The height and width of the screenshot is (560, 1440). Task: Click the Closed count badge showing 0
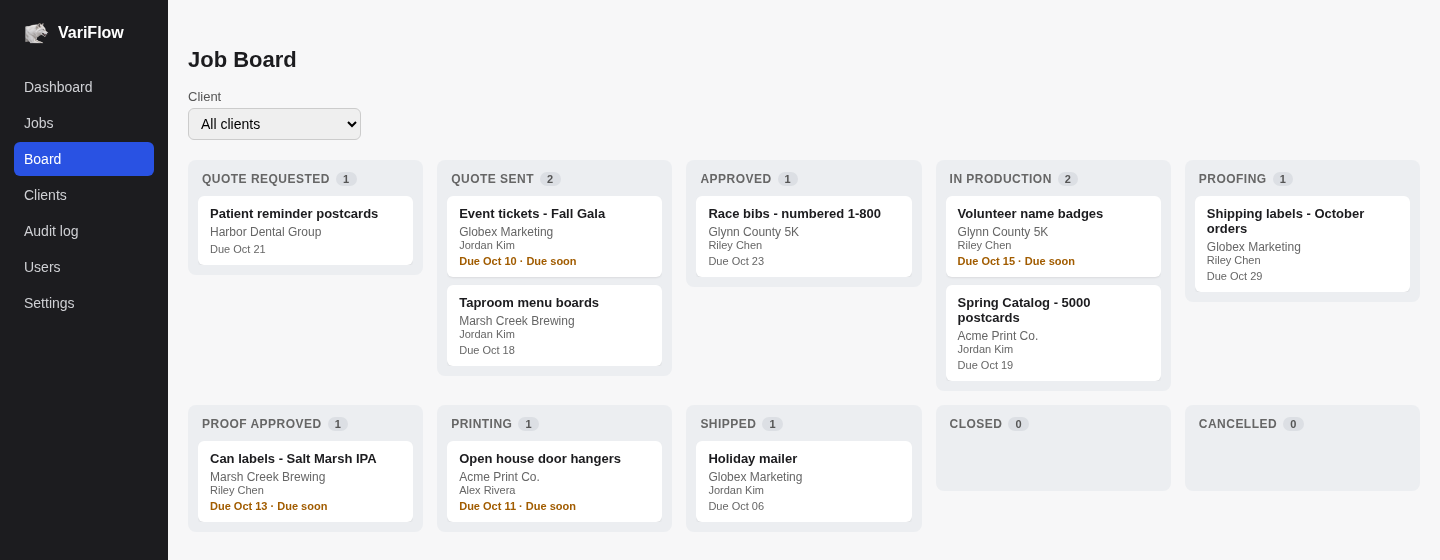1018,424
